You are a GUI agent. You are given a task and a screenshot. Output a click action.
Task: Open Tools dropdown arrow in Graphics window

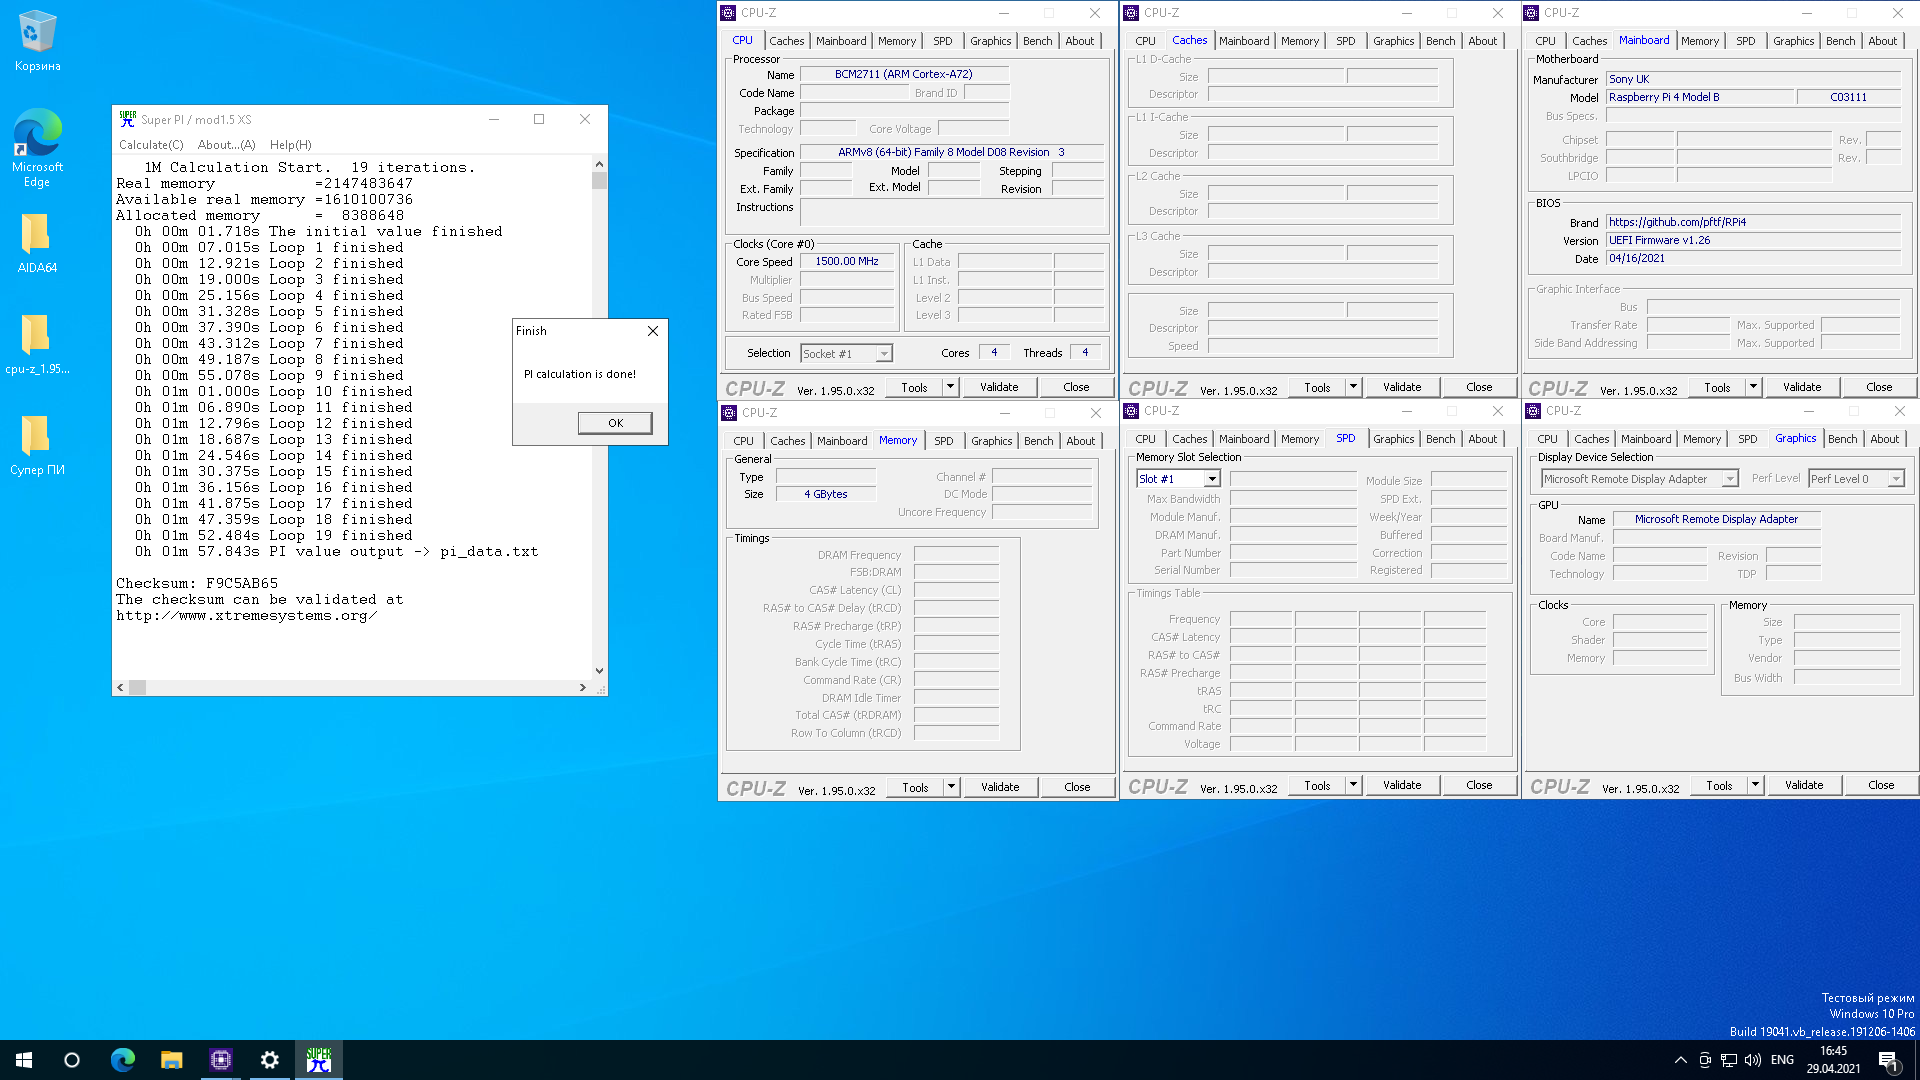click(x=1755, y=785)
